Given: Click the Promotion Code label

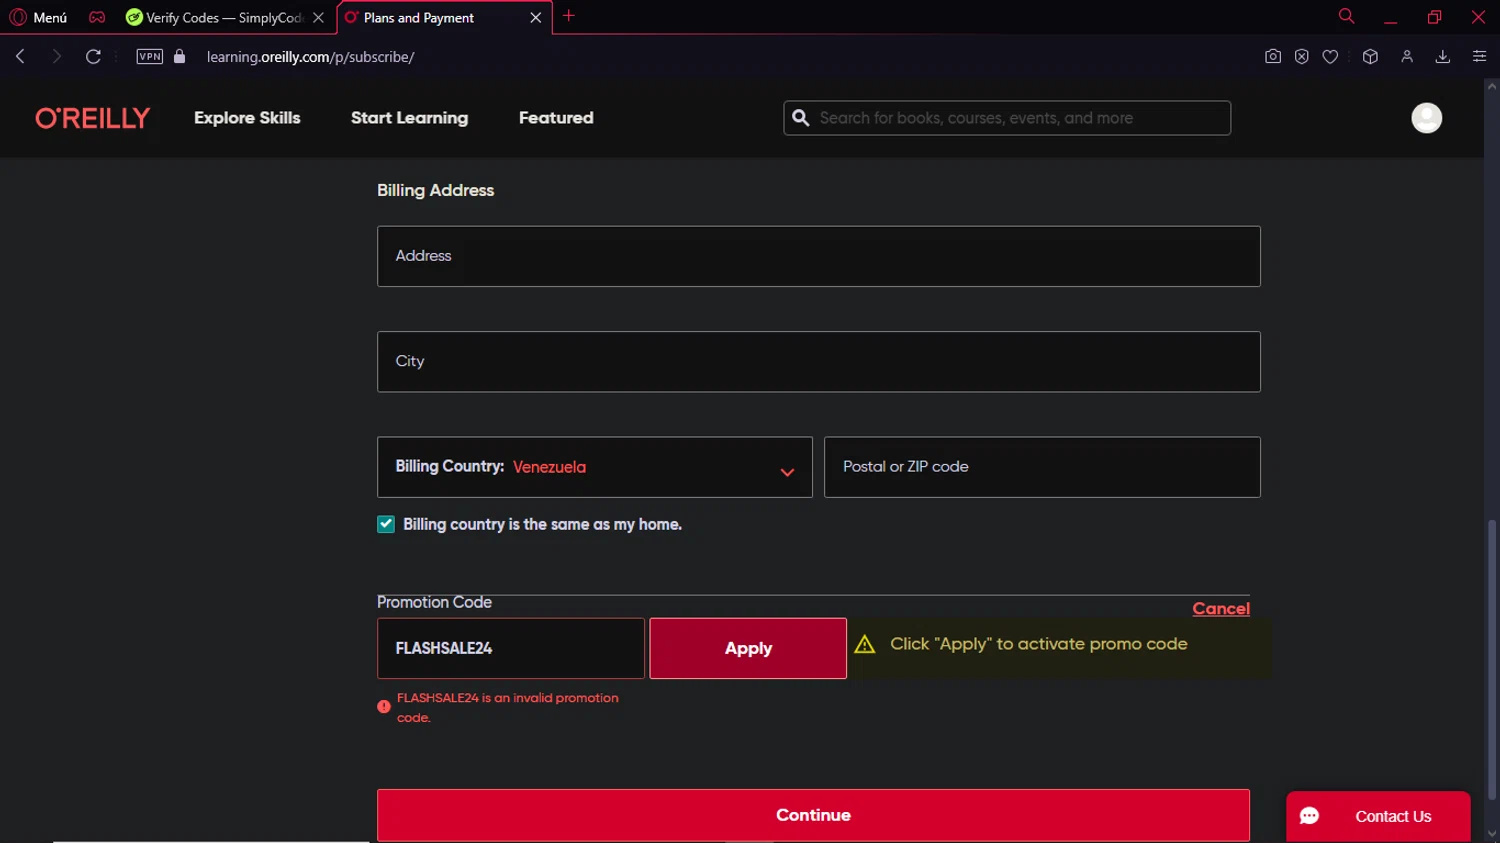Looking at the screenshot, I should pos(434,602).
